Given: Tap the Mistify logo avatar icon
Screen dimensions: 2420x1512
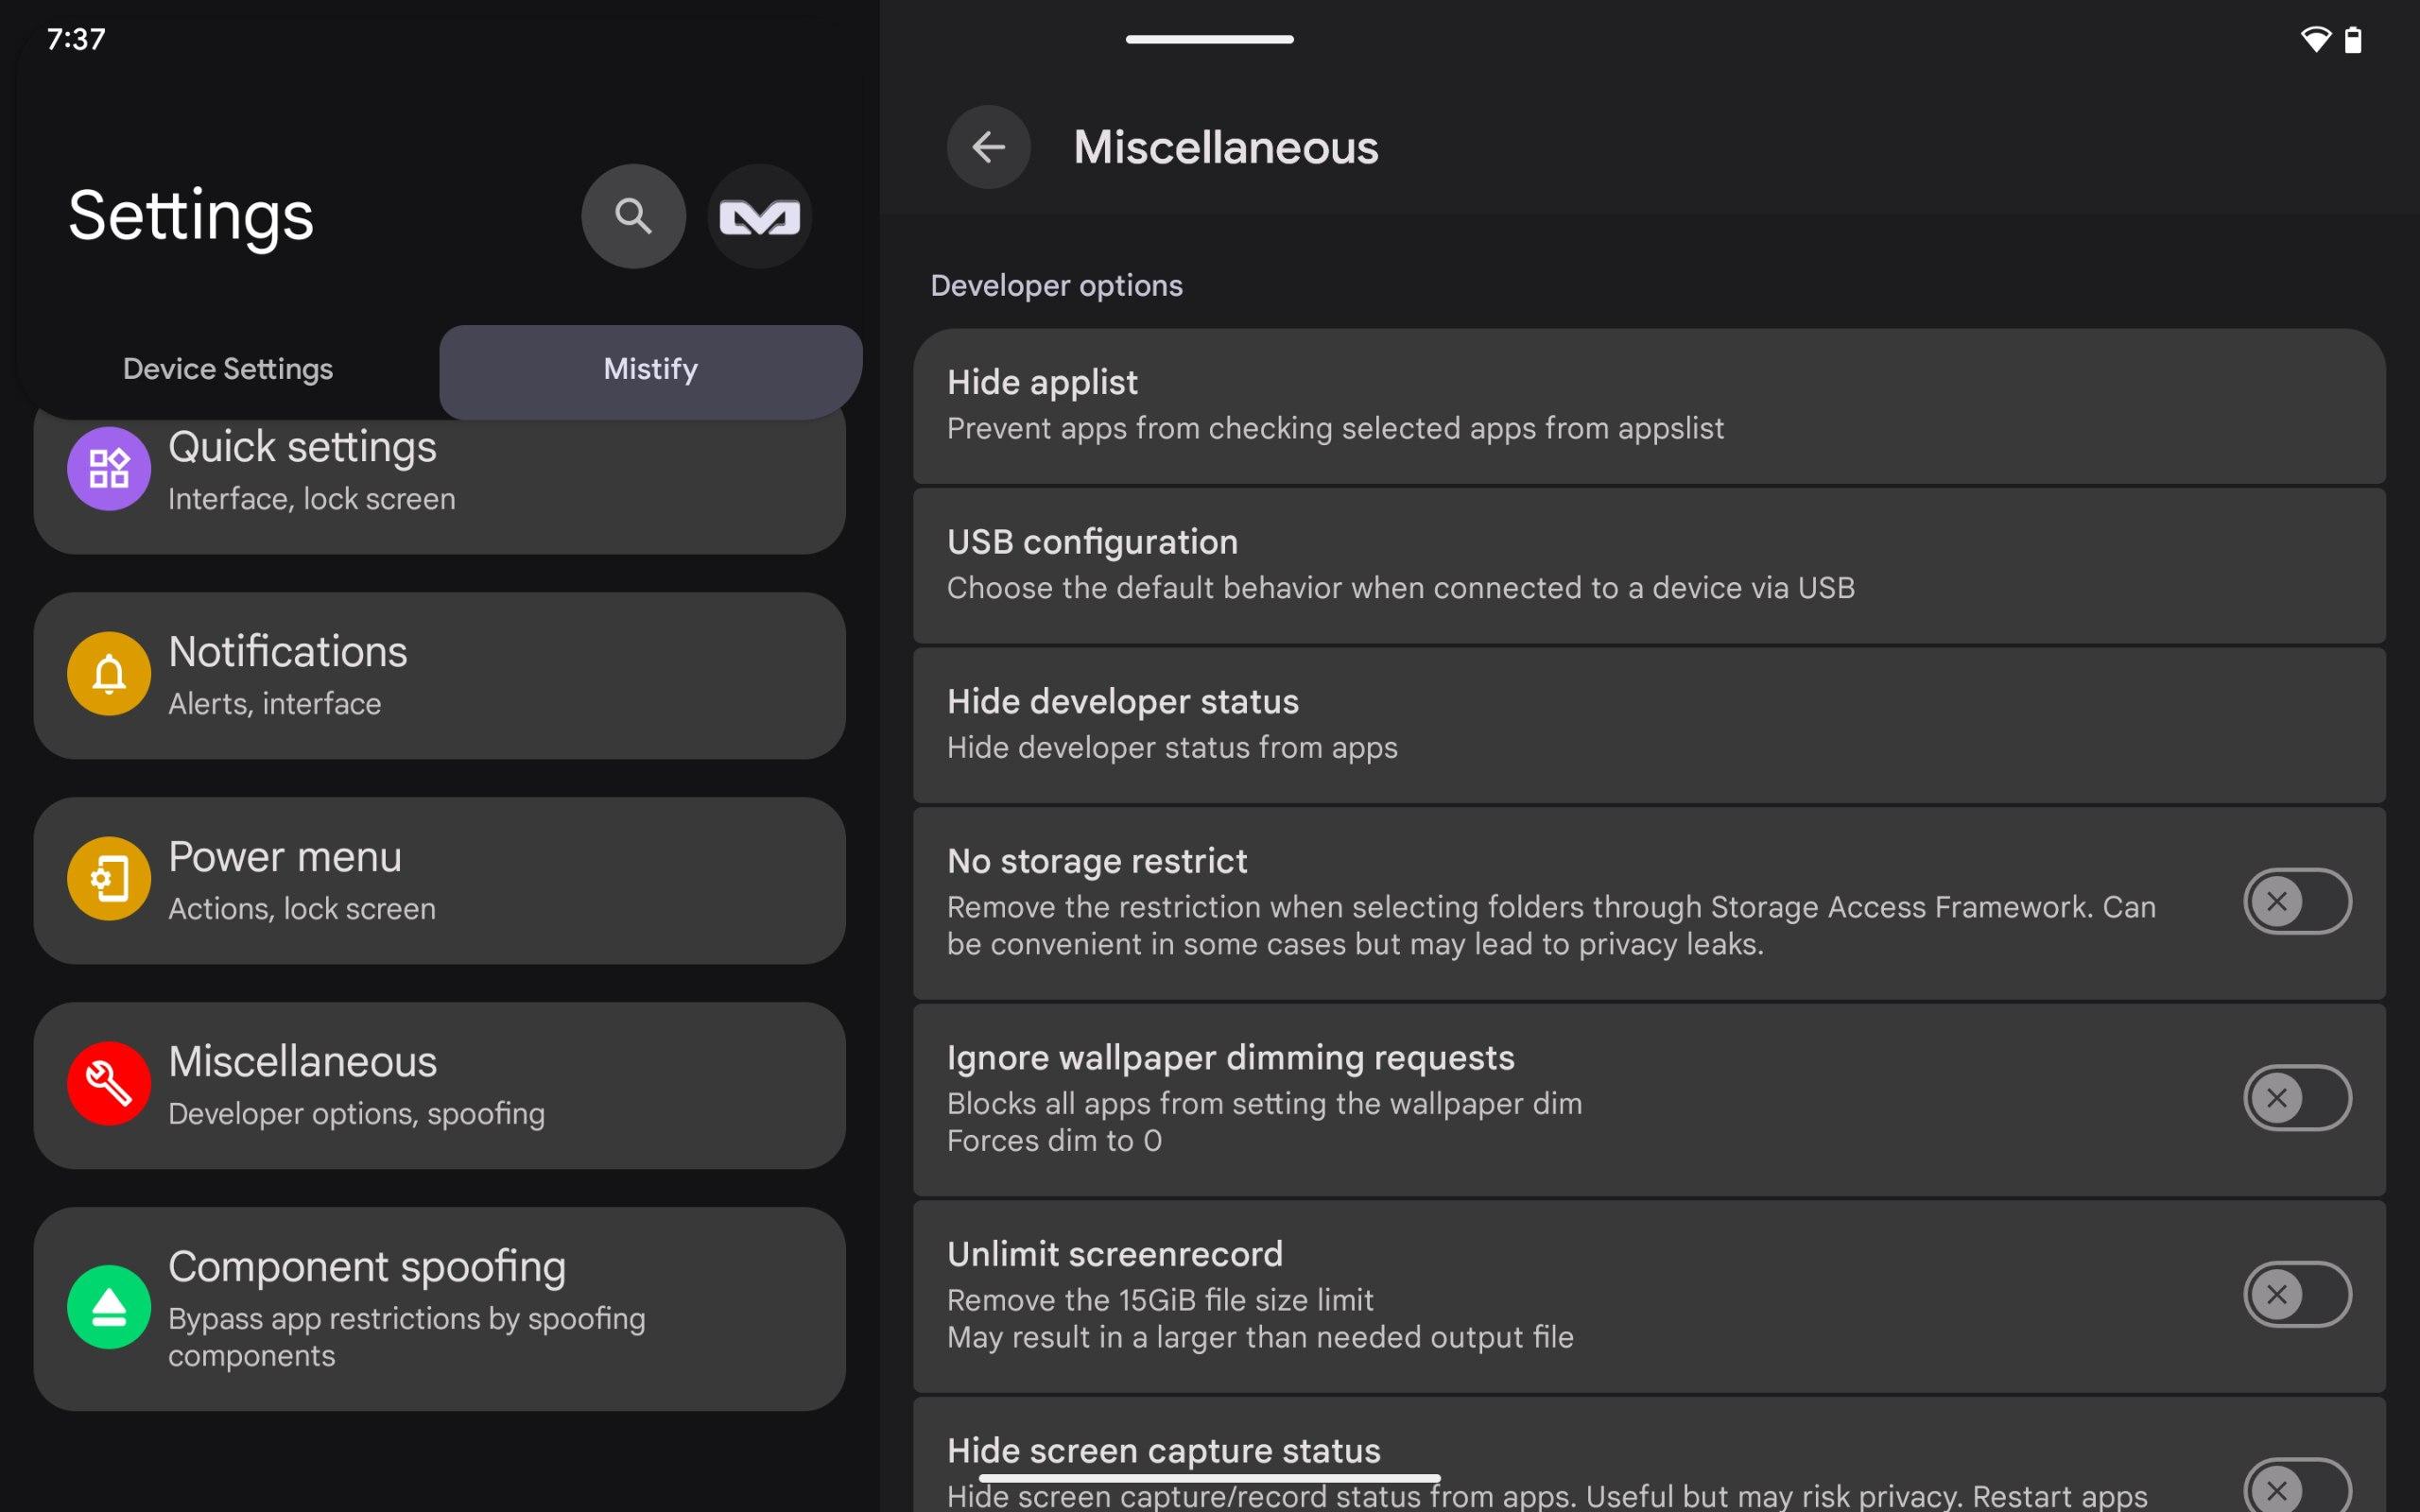Looking at the screenshot, I should [759, 216].
